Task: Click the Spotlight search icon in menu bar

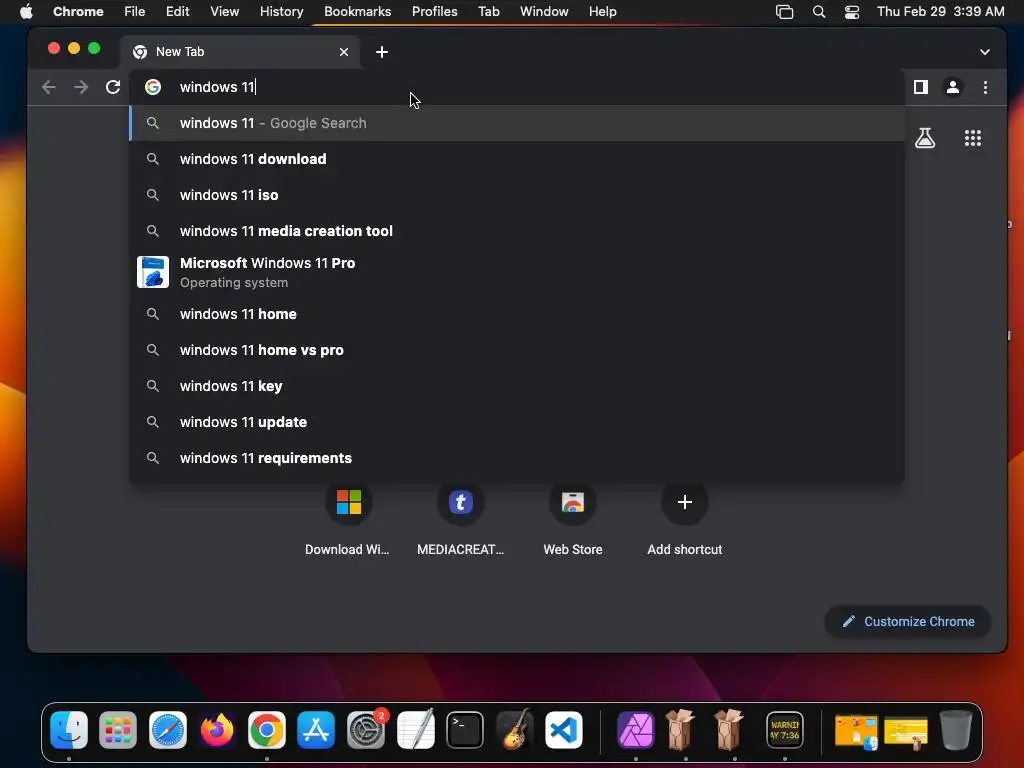Action: point(819,12)
